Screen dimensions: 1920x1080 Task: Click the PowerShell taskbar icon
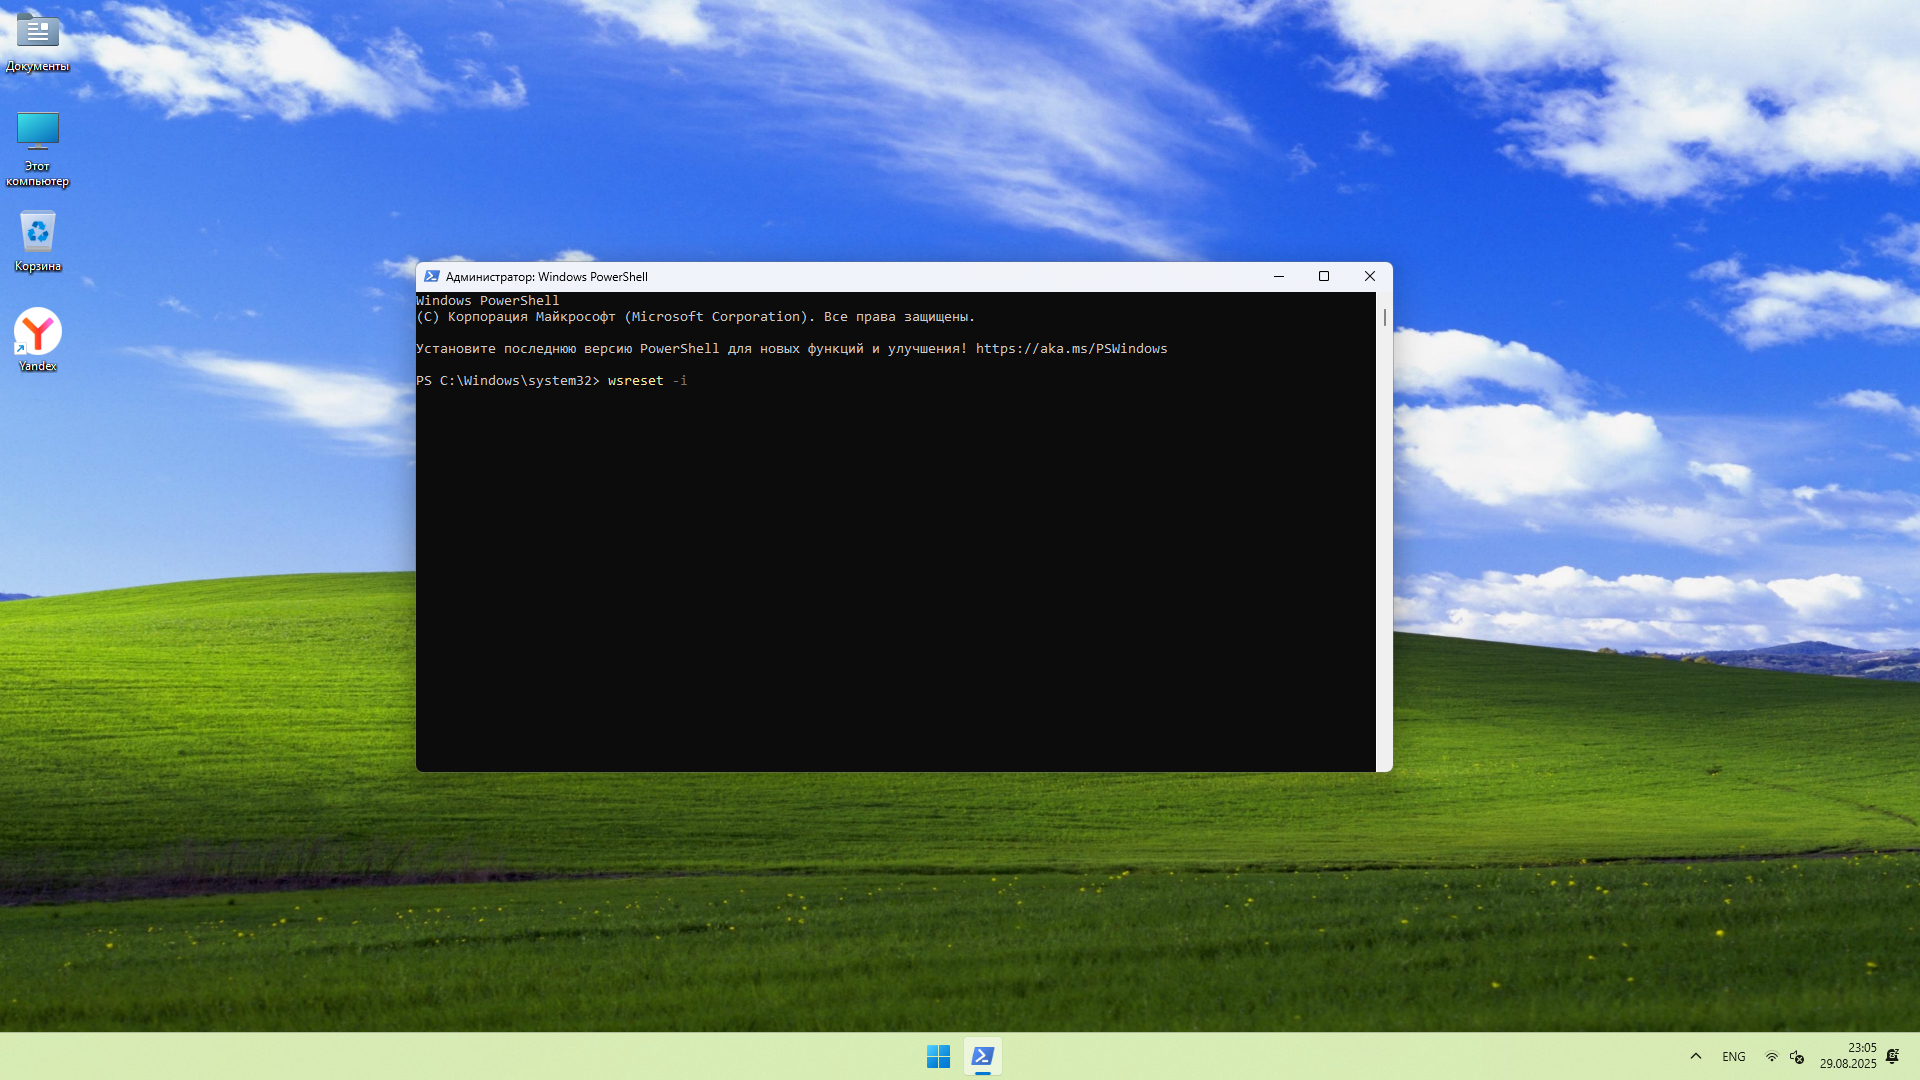coord(983,1057)
